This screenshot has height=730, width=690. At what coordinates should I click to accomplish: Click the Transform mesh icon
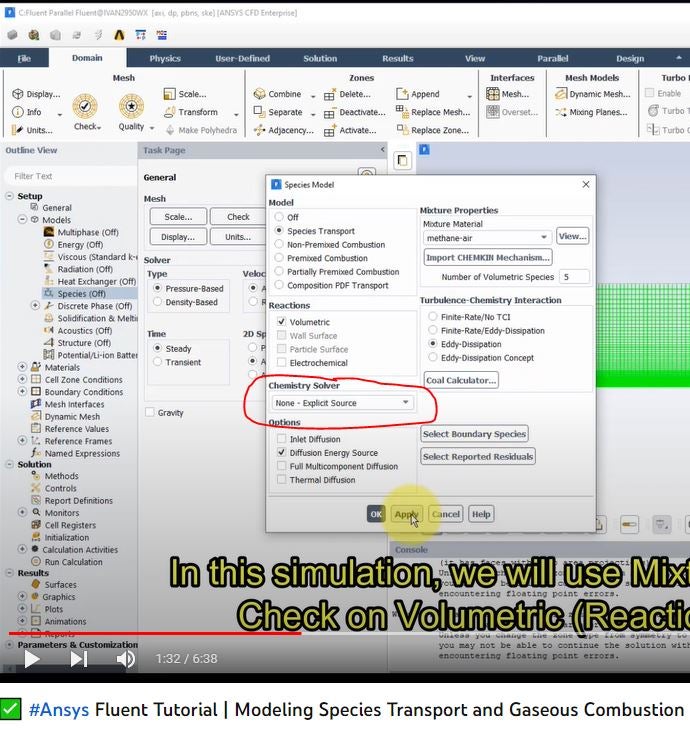click(169, 112)
